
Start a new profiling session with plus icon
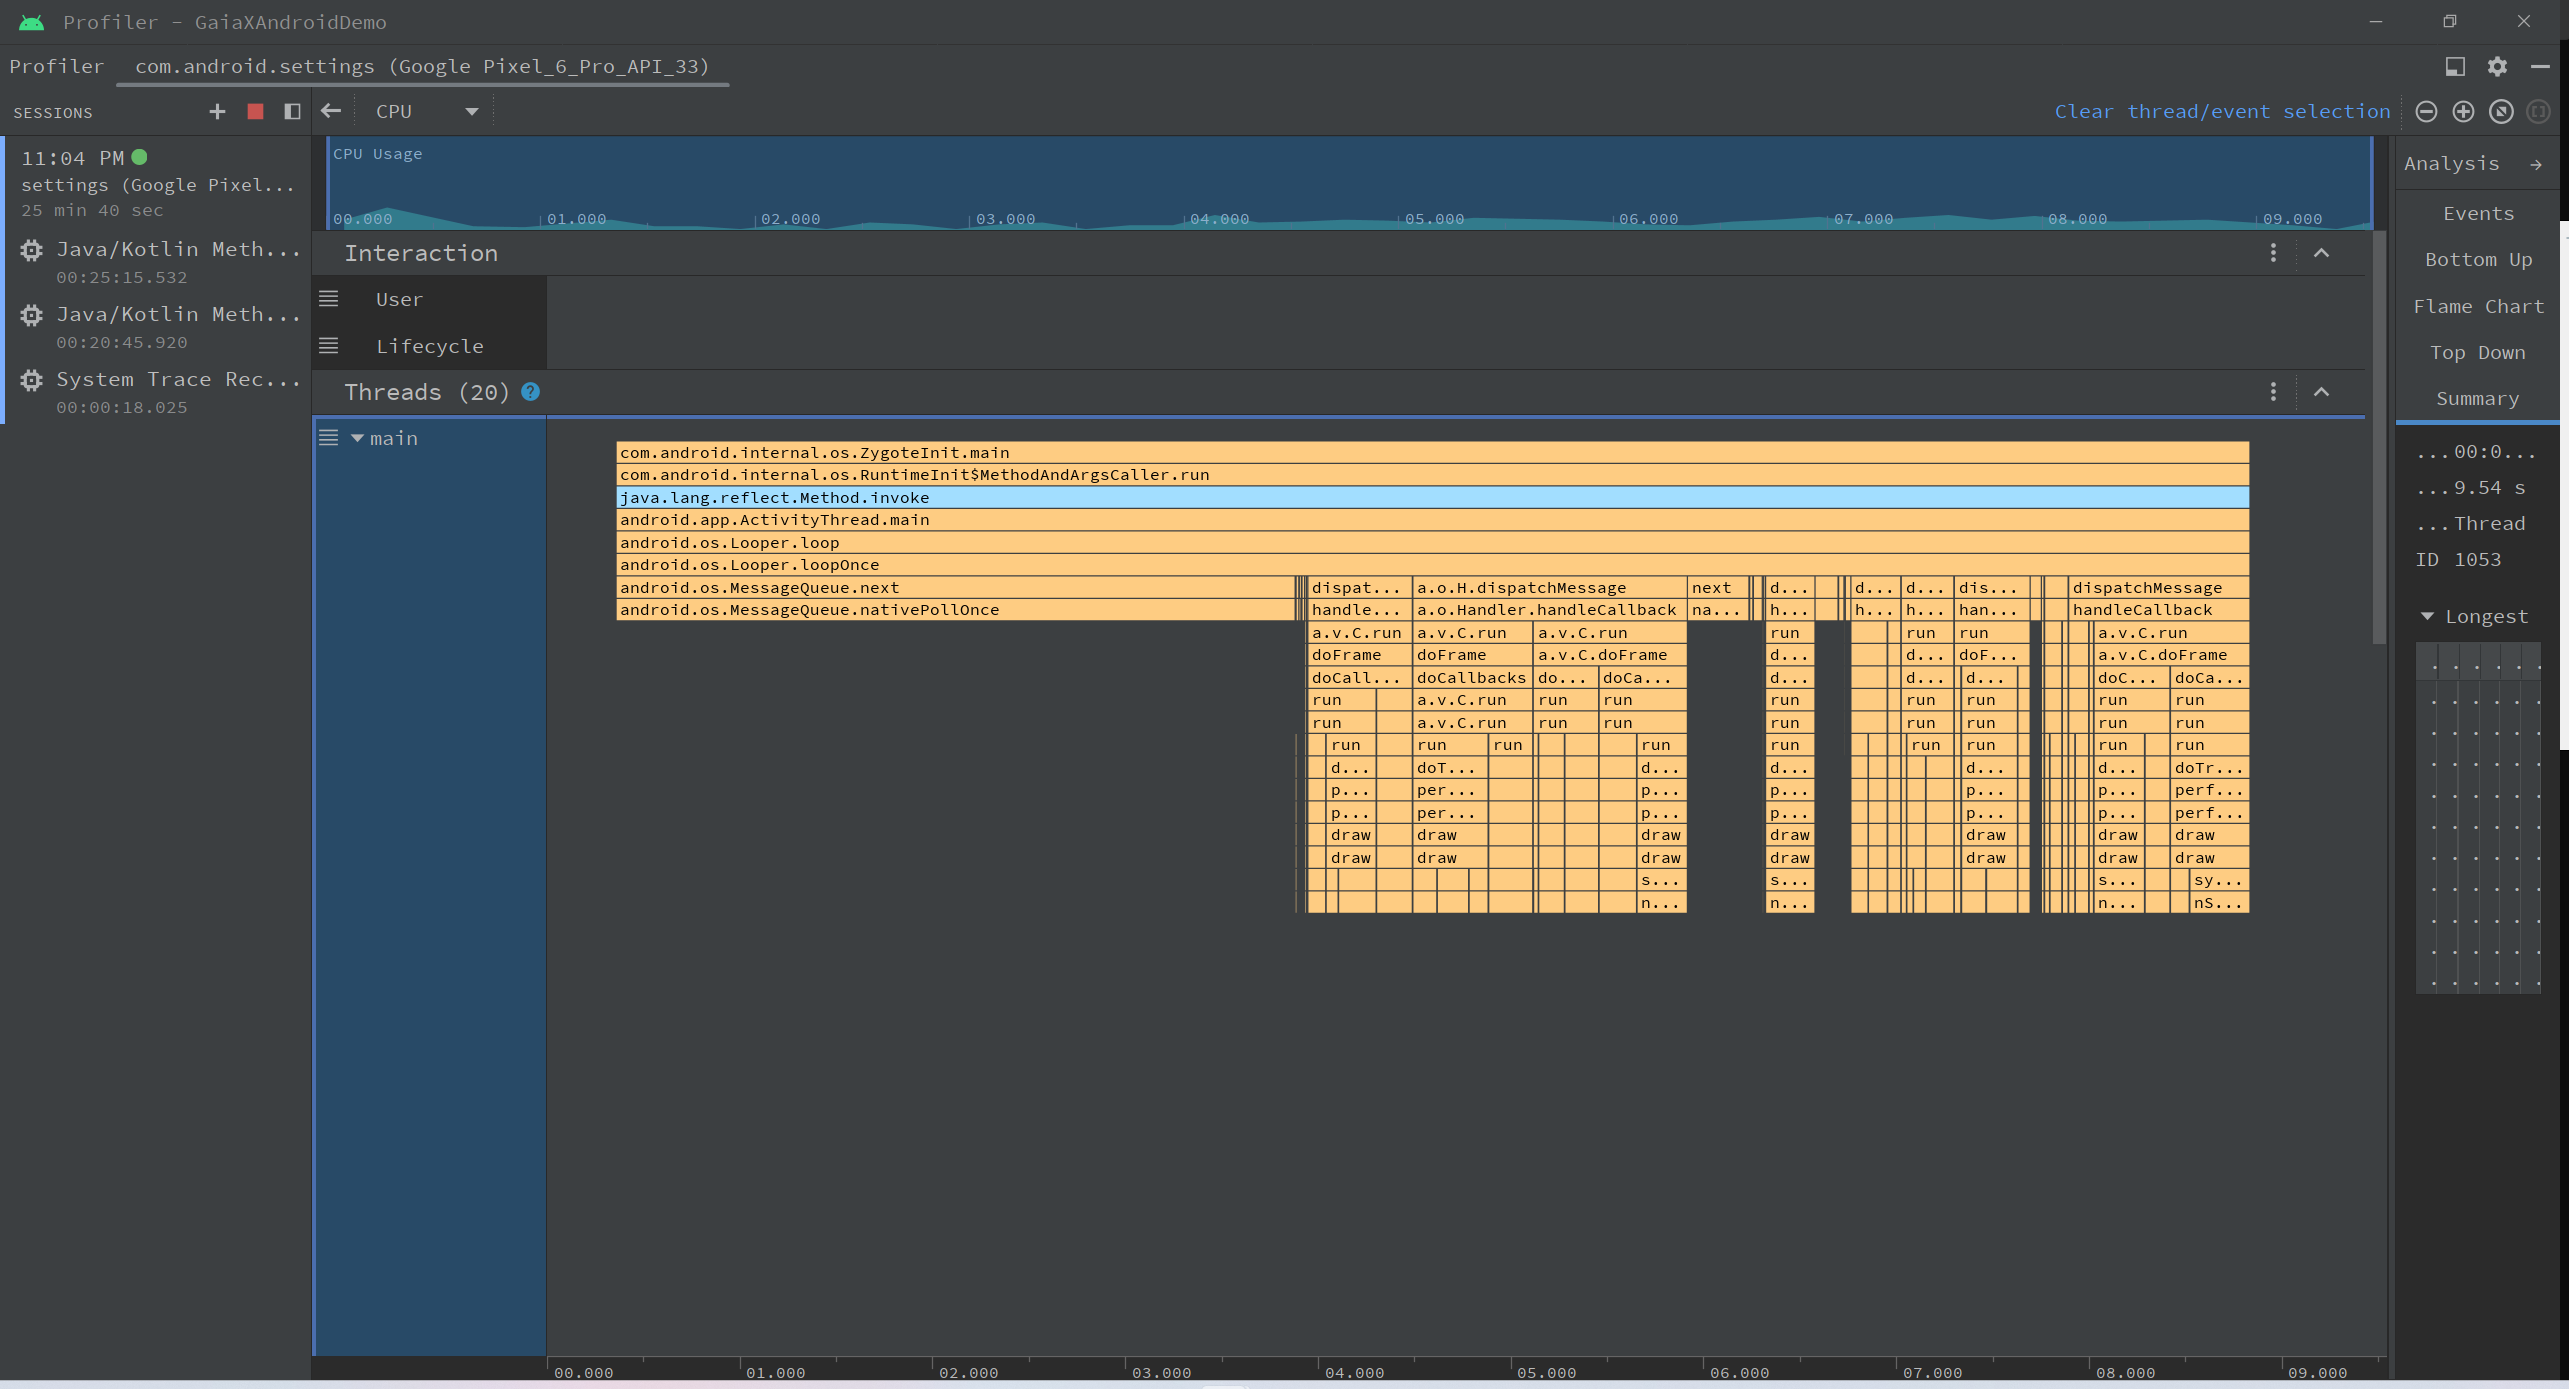coord(217,111)
